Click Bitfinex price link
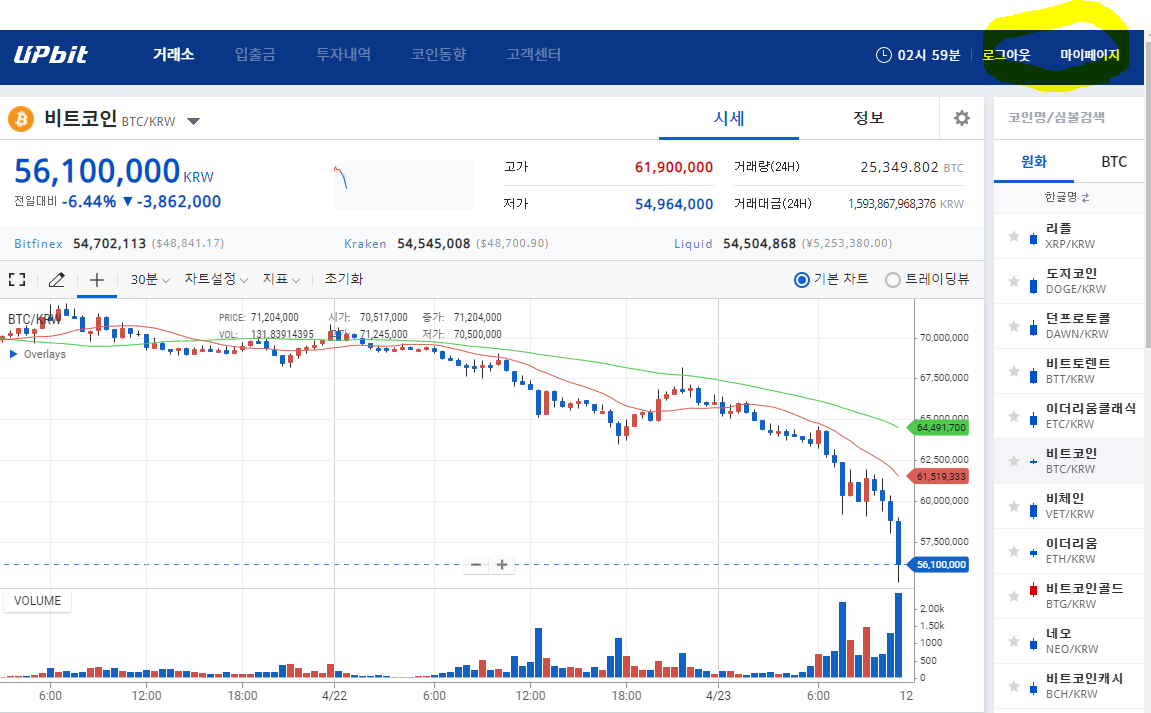 [119, 244]
